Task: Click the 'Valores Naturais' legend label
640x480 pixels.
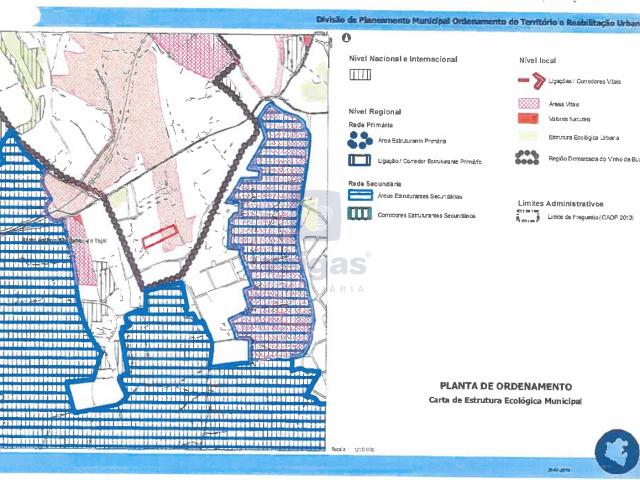Action: pos(569,119)
